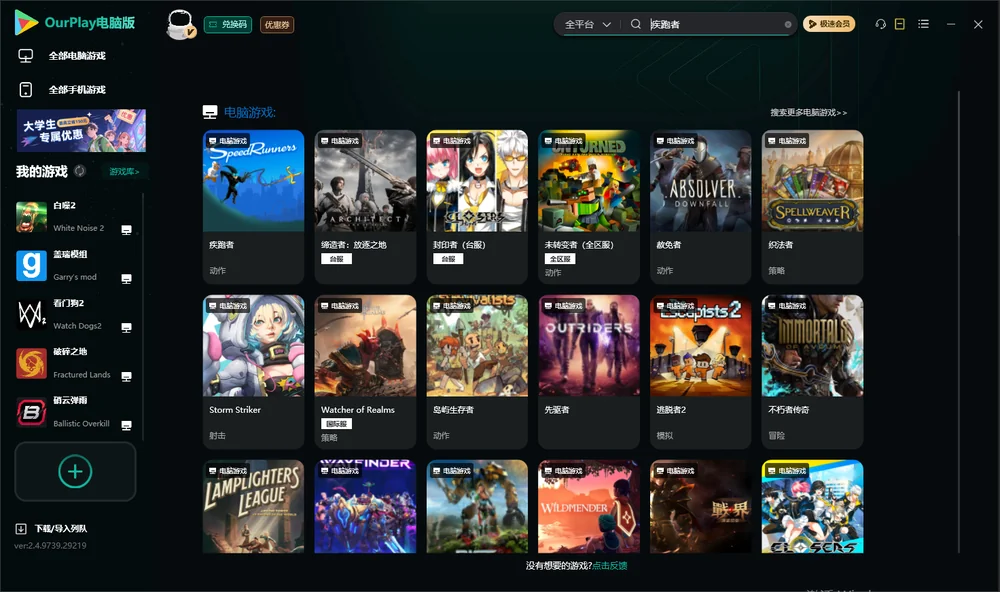Image resolution: width=1000 pixels, height=592 pixels.
Task: Expand the 全平台 platform dropdown
Action: (587, 24)
